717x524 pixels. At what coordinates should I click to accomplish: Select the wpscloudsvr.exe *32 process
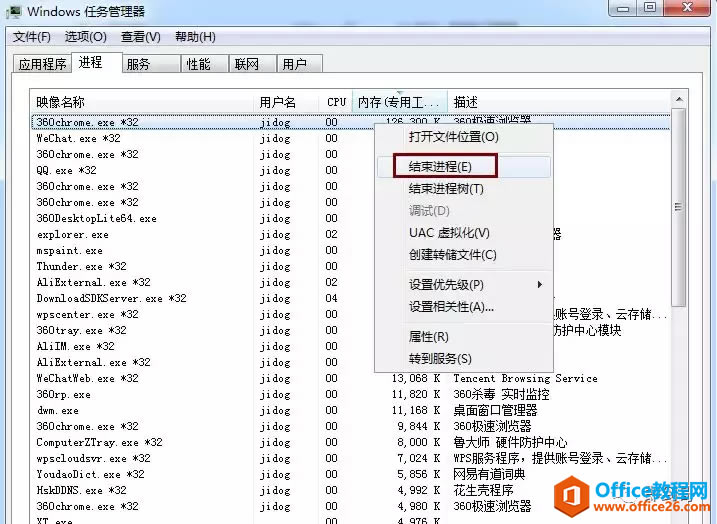point(351,458)
